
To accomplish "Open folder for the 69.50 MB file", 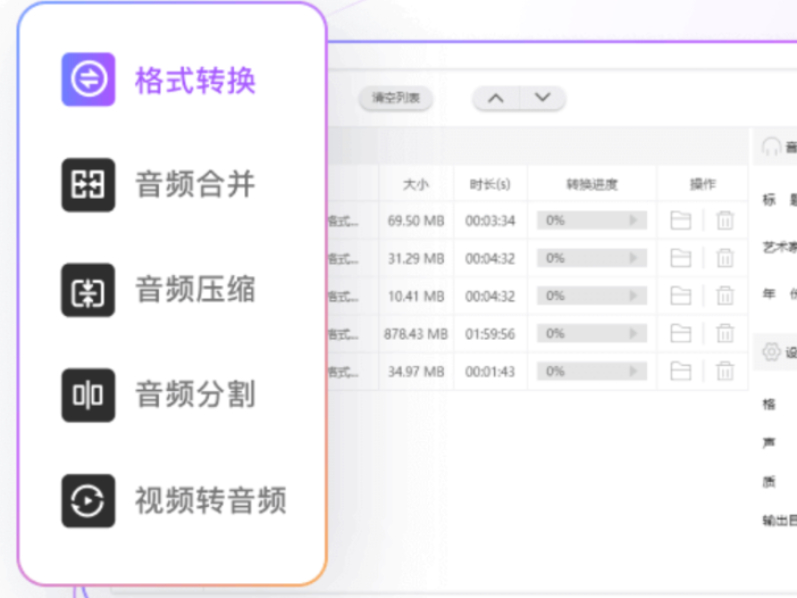I will [681, 221].
